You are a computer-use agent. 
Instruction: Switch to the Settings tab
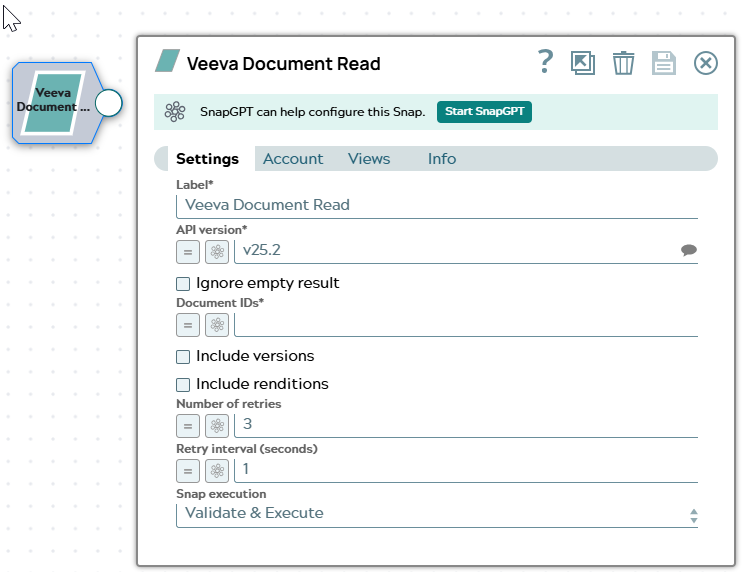(207, 159)
